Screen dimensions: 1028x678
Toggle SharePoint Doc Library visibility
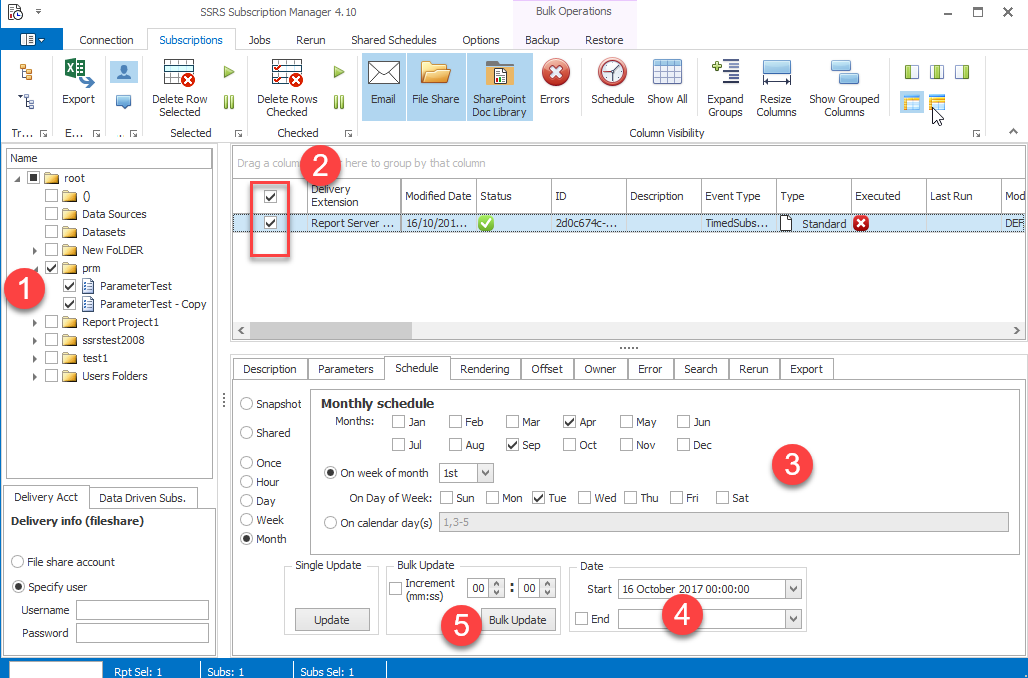pos(500,87)
